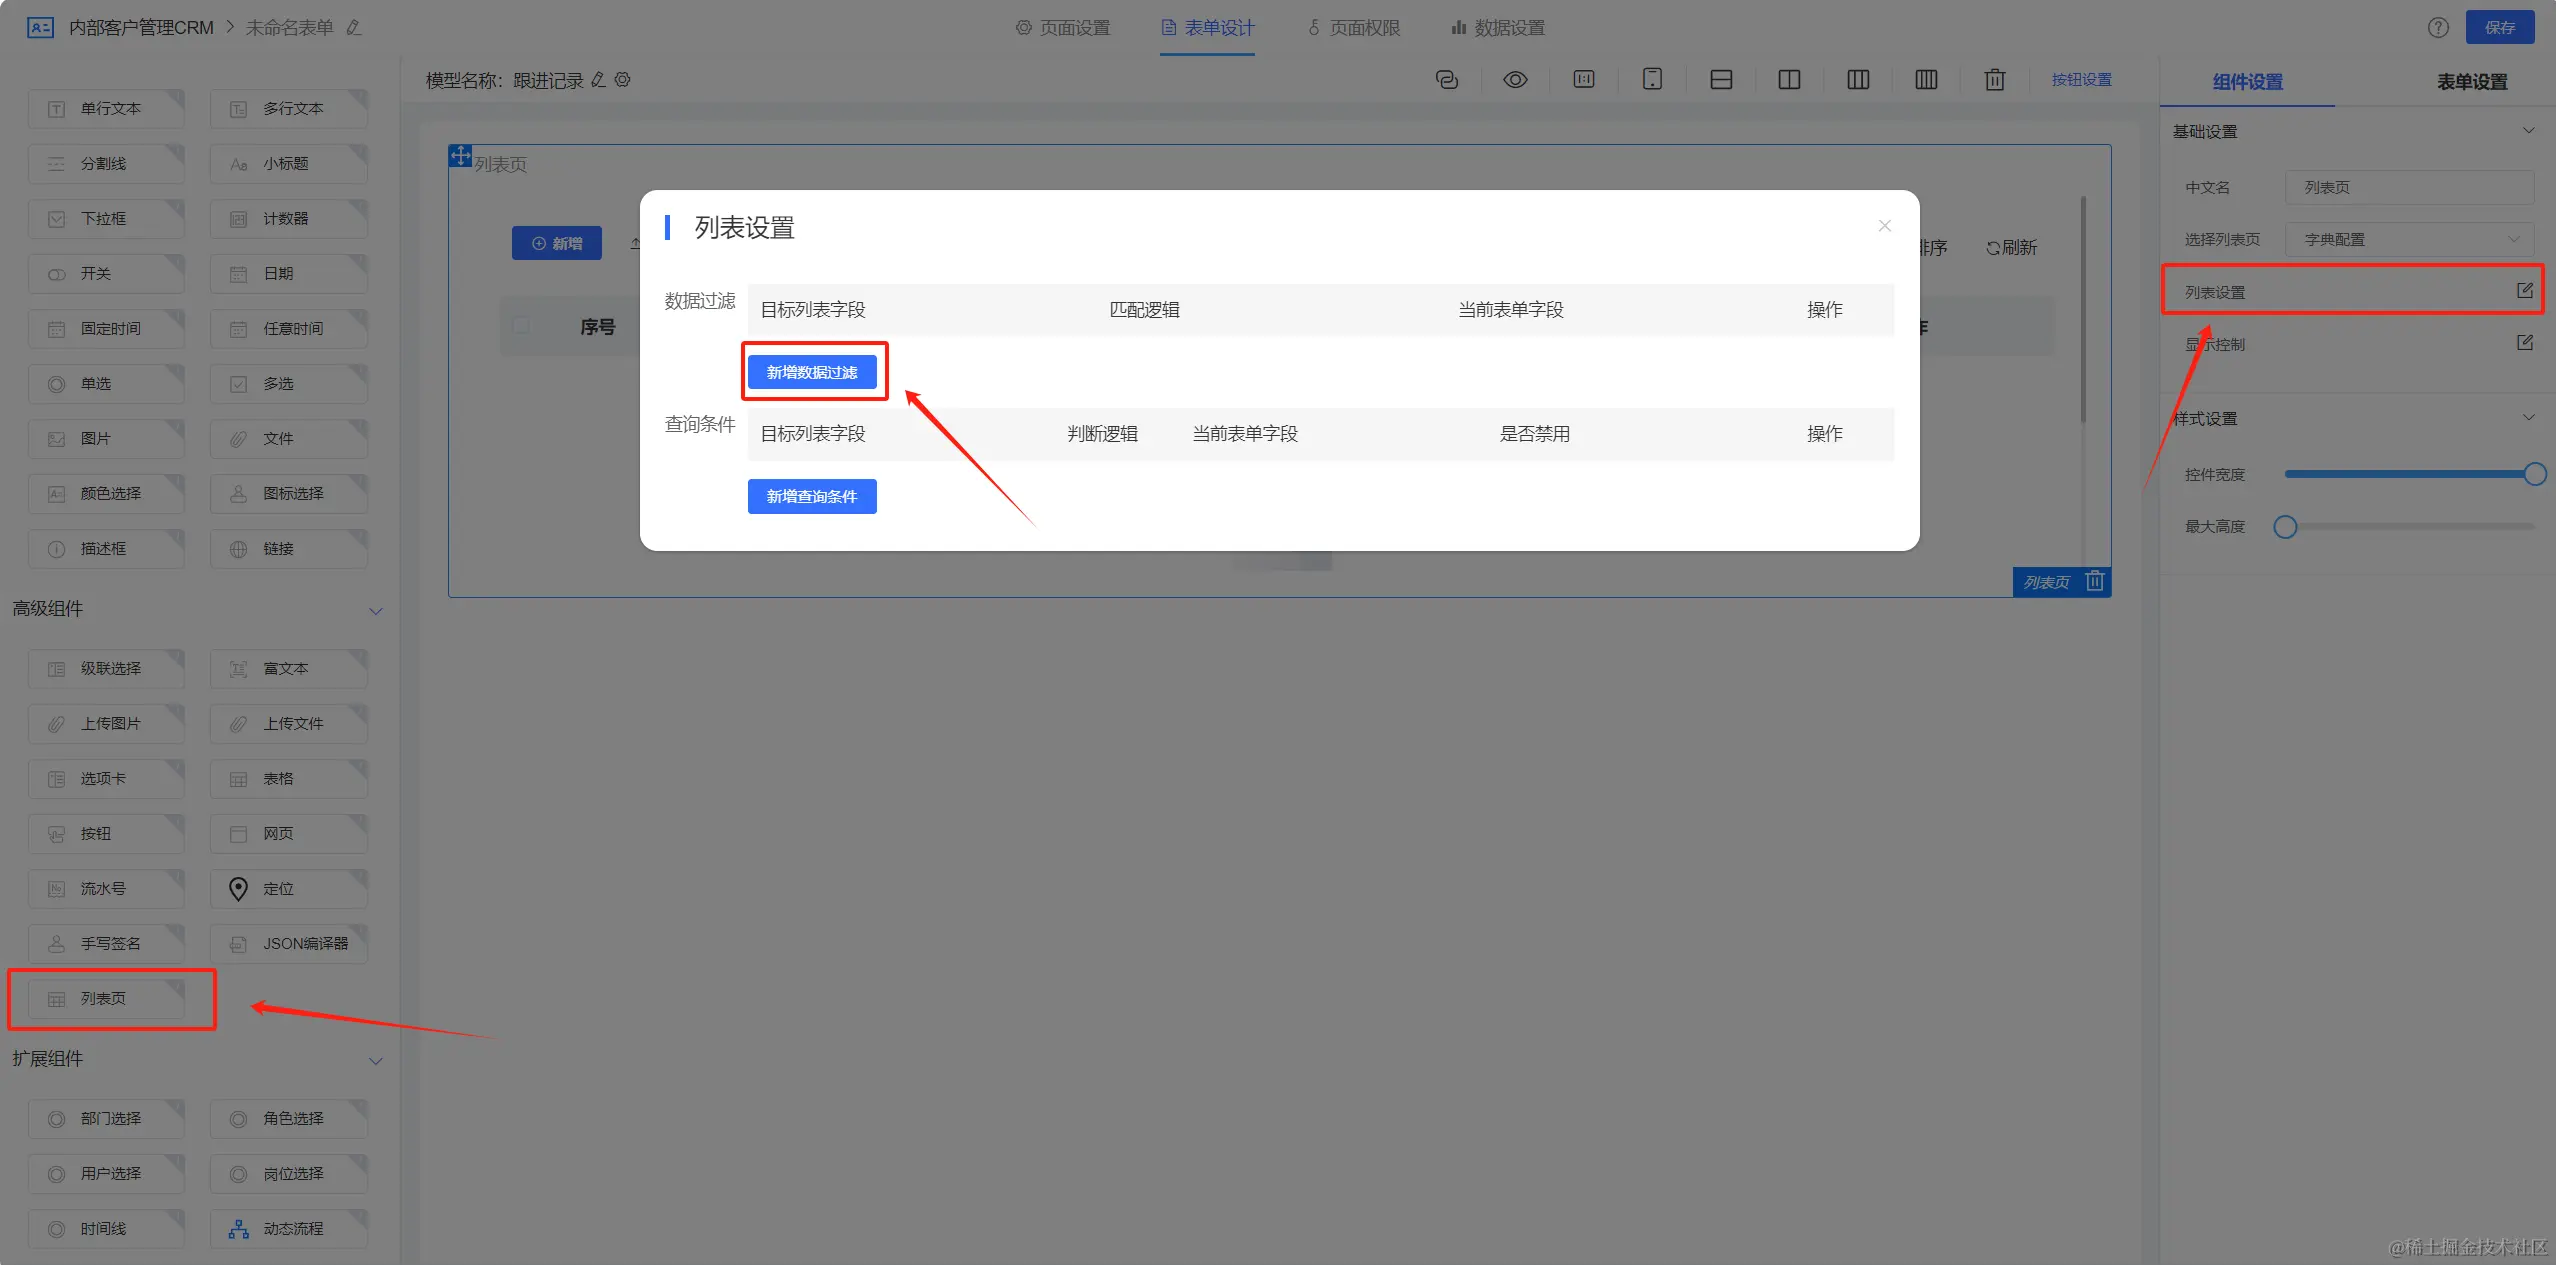Image resolution: width=2556 pixels, height=1265 pixels.
Task: Click gear icon next to model name
Action: point(622,80)
